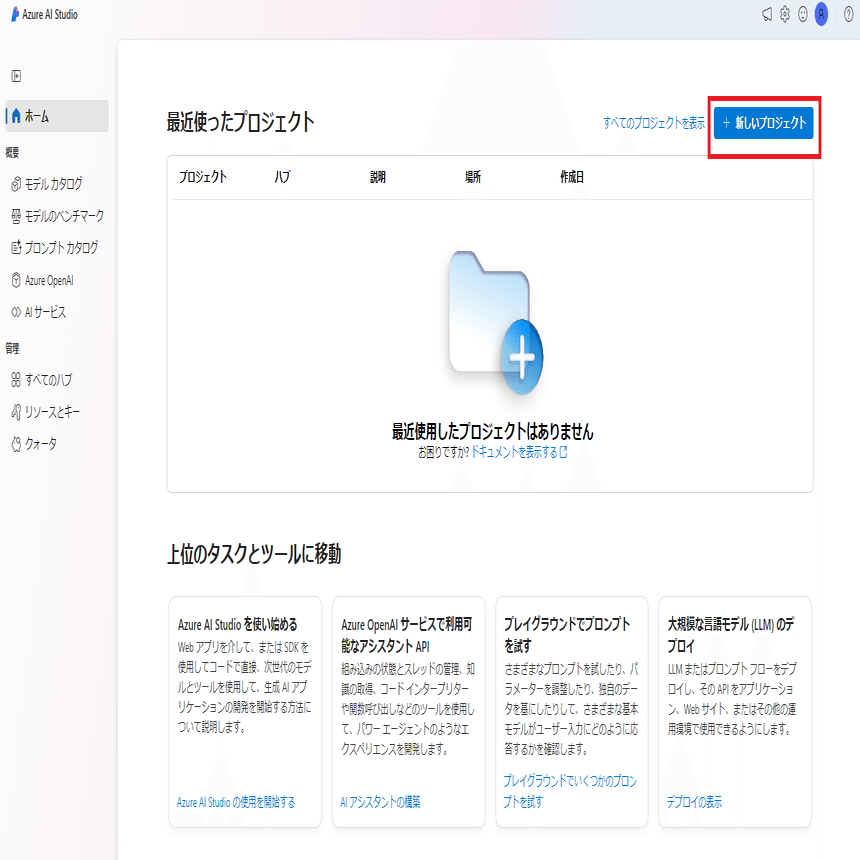
Task: Click AI アシスタントの構築 link
Action: [381, 802]
